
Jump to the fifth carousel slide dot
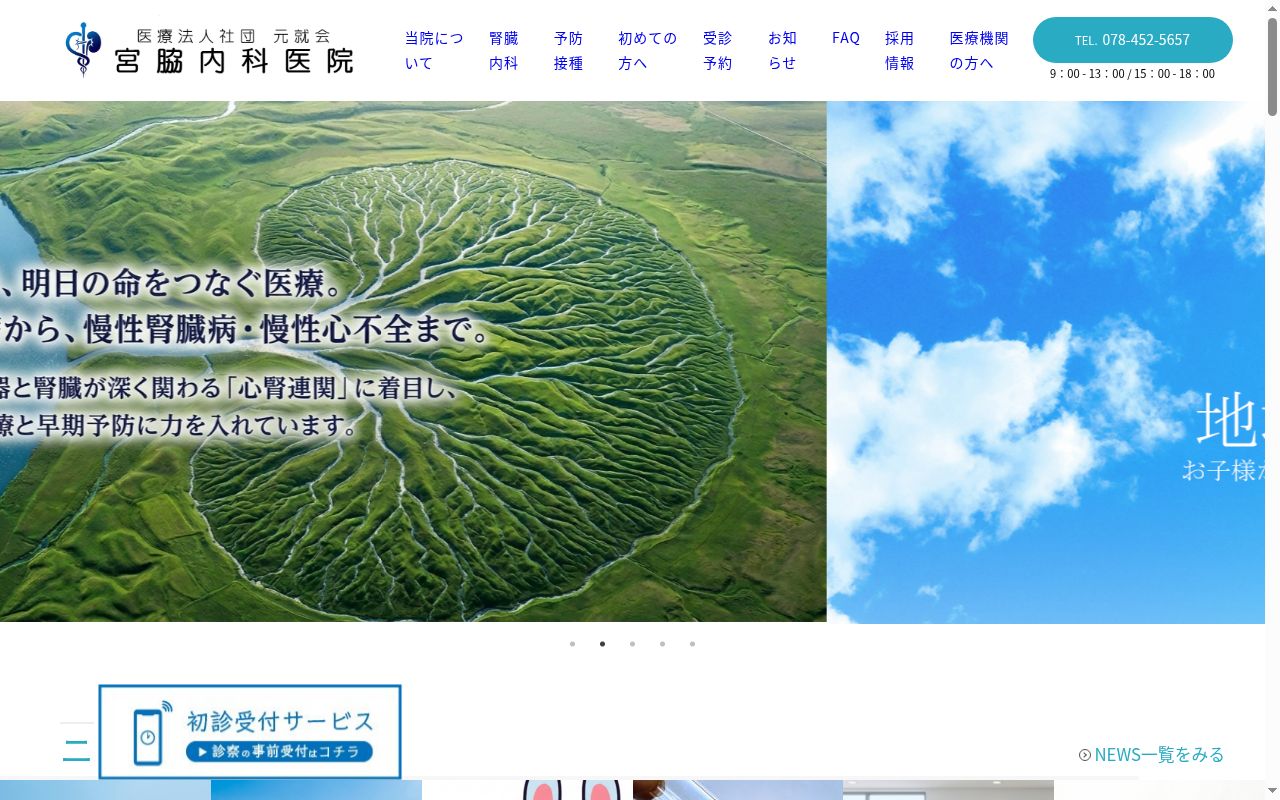pyautogui.click(x=692, y=644)
